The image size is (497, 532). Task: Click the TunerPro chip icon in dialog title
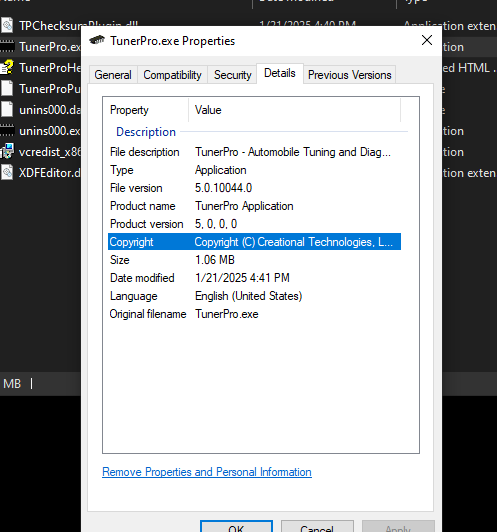(97, 40)
